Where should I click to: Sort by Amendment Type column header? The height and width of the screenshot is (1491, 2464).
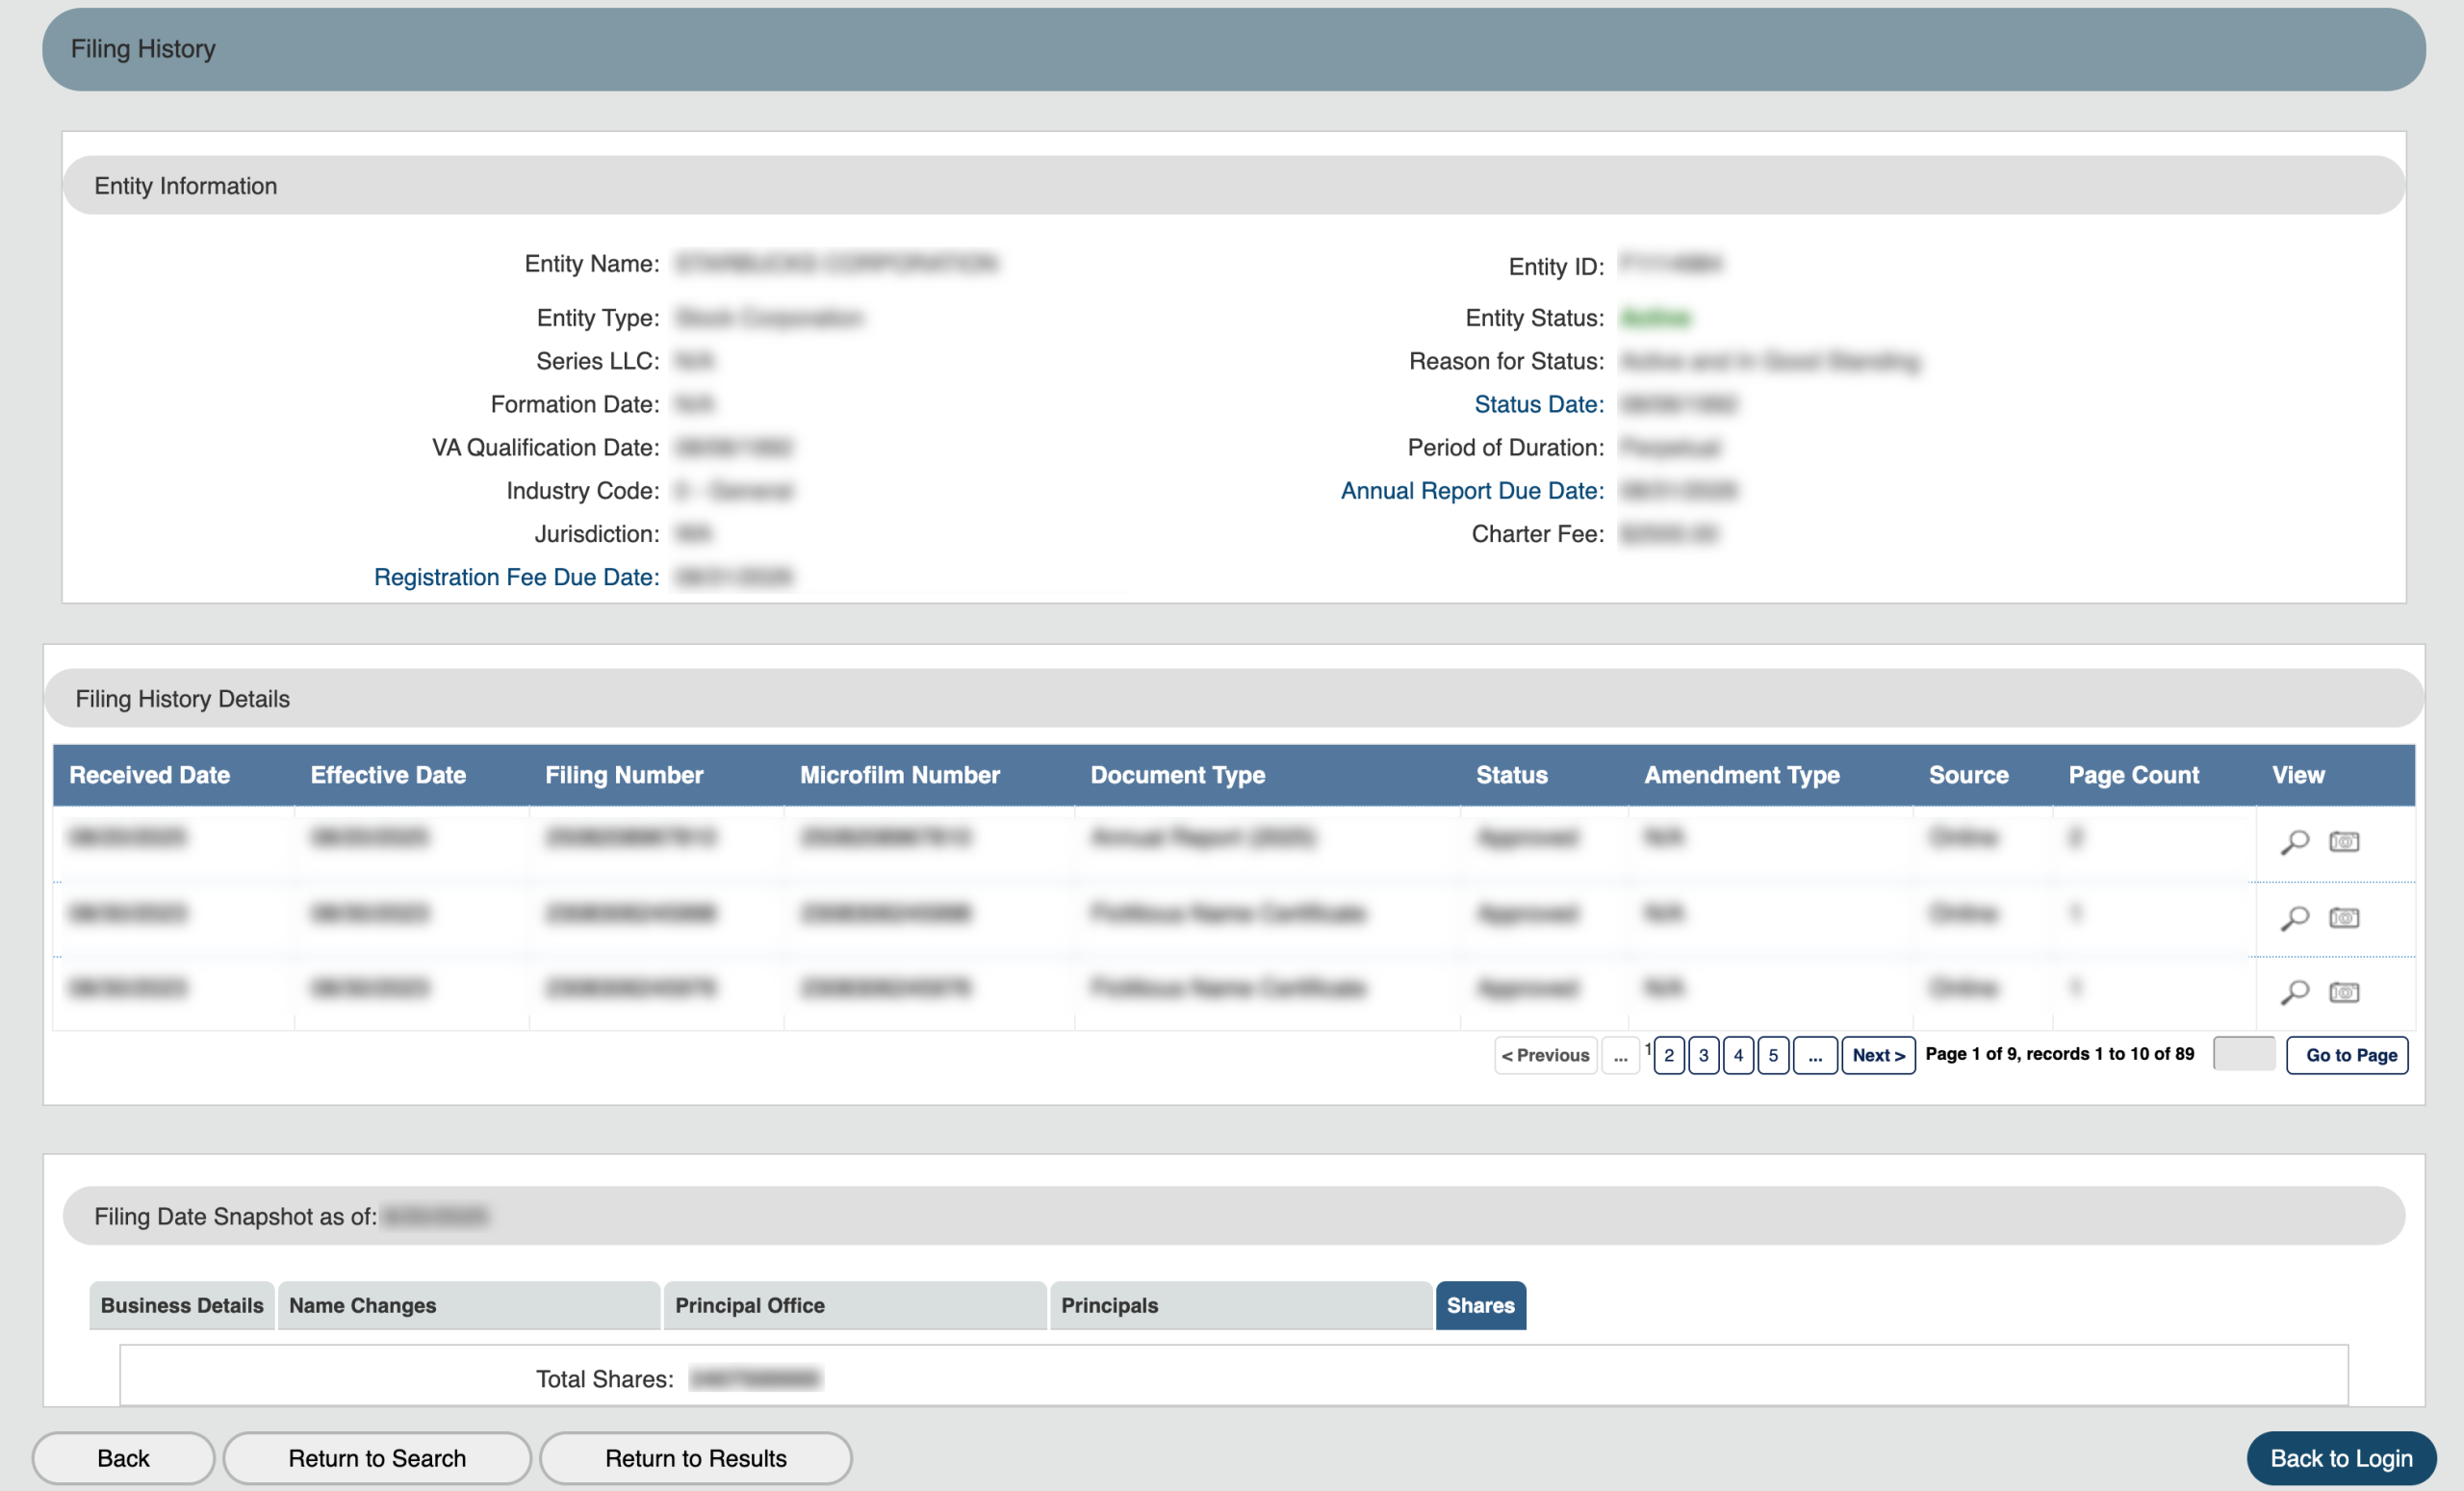point(1742,775)
